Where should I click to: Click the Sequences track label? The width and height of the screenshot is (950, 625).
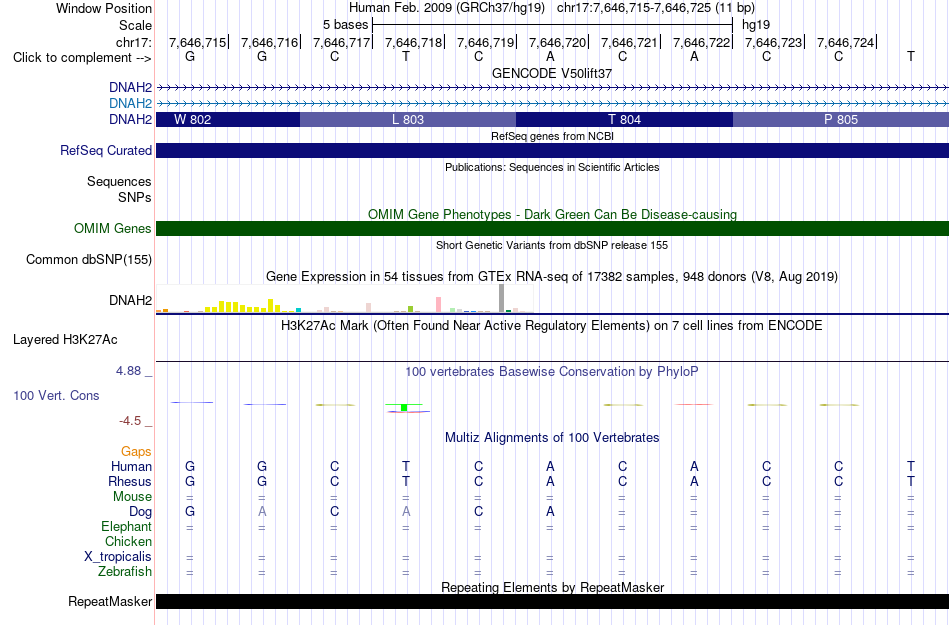coord(119,182)
